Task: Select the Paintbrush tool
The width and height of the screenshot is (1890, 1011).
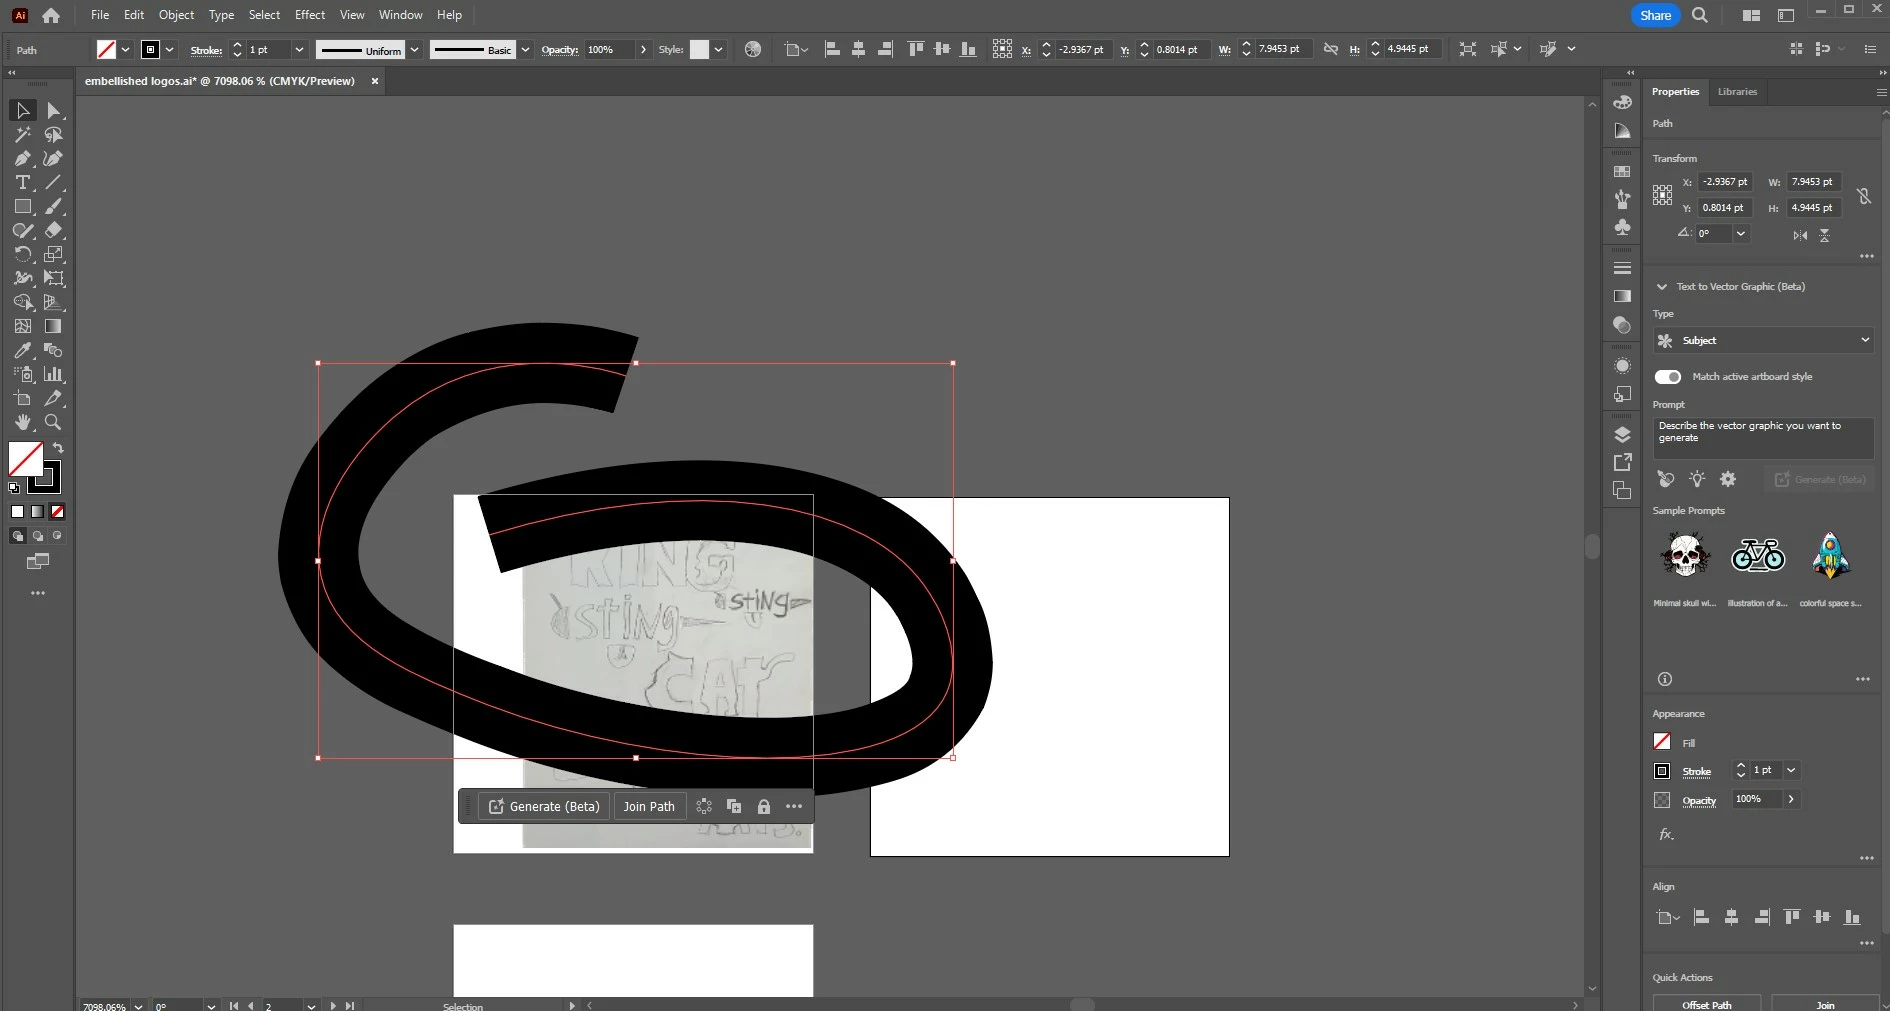Action: [54, 206]
